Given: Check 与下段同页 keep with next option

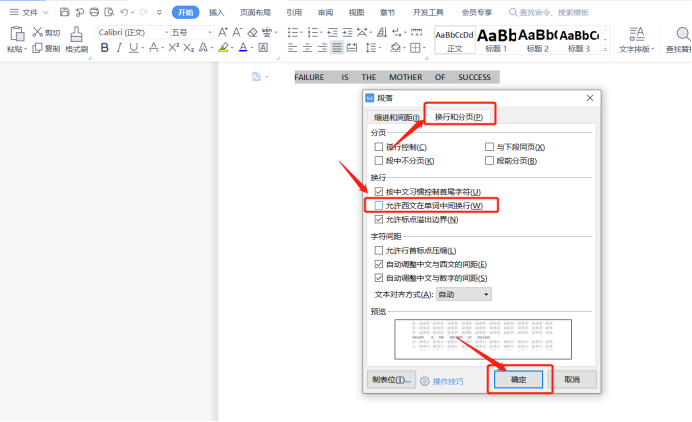Looking at the screenshot, I should tap(489, 147).
